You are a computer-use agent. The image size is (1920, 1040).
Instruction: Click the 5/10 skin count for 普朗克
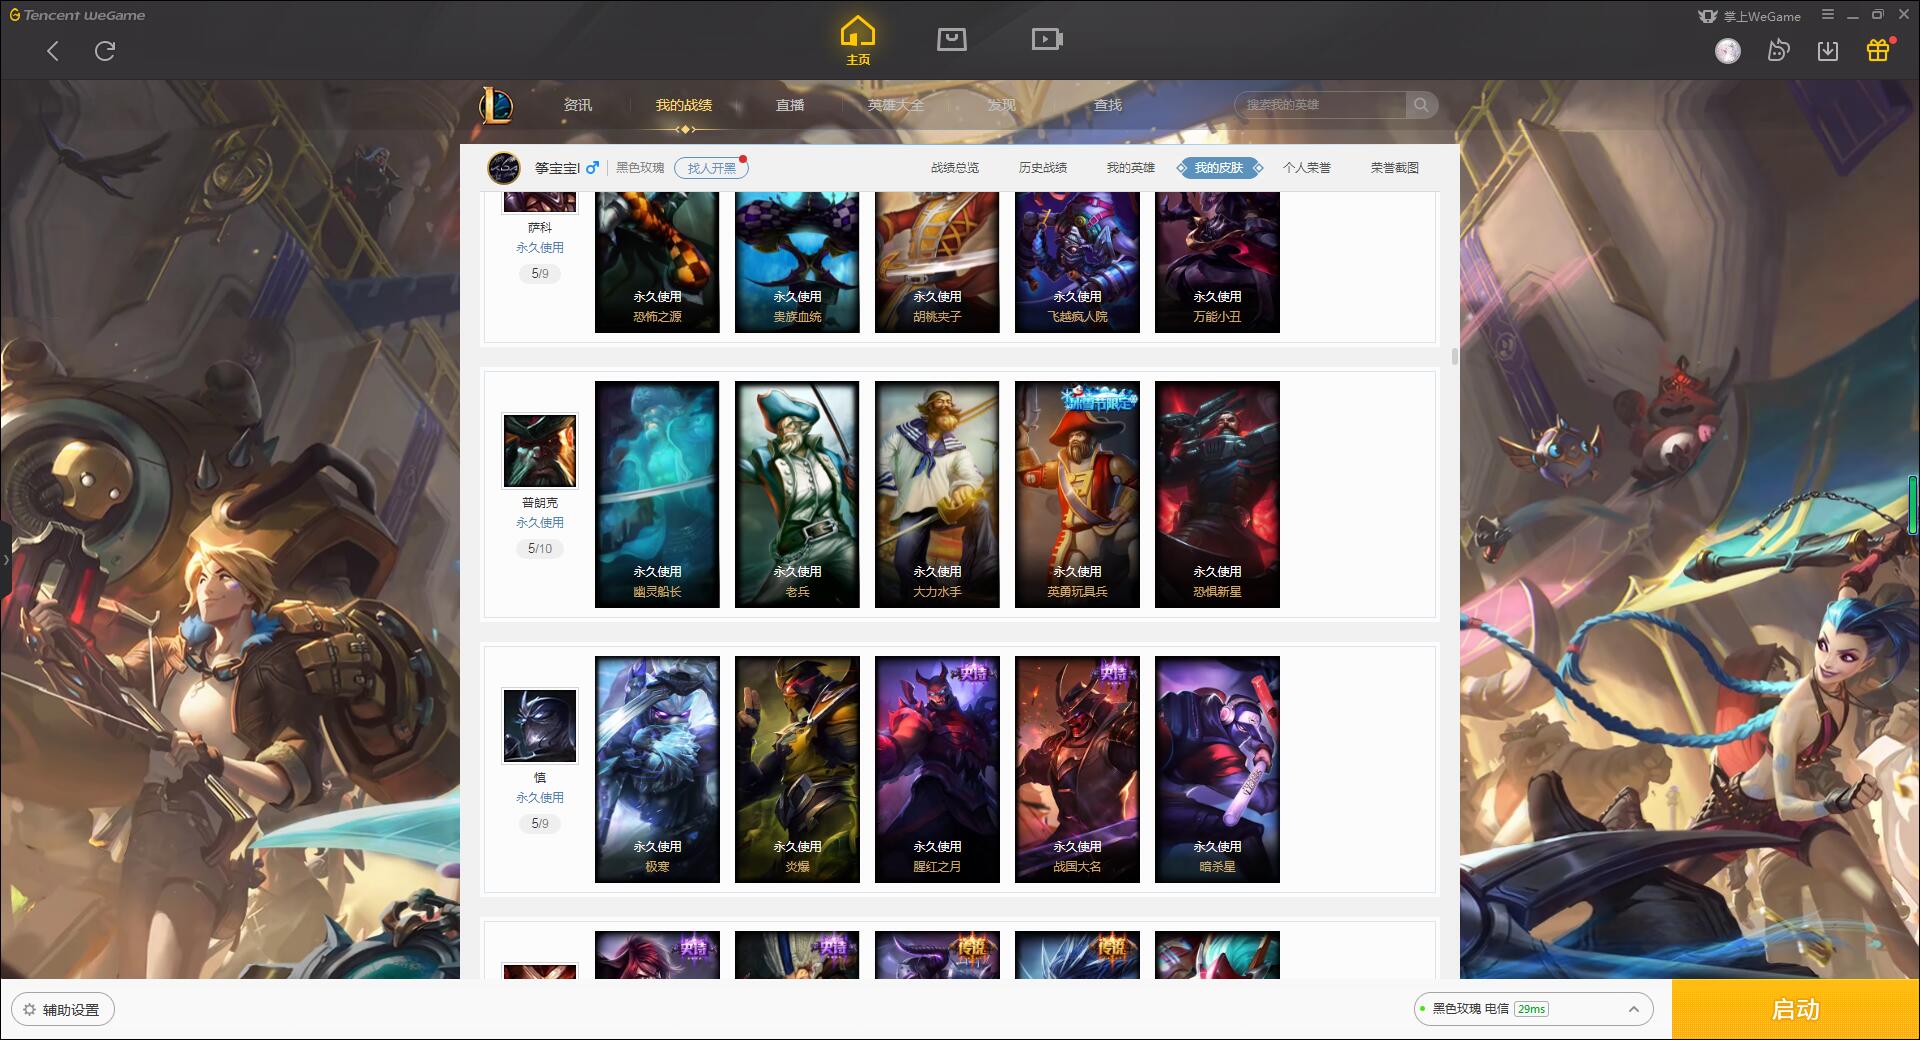[x=540, y=549]
